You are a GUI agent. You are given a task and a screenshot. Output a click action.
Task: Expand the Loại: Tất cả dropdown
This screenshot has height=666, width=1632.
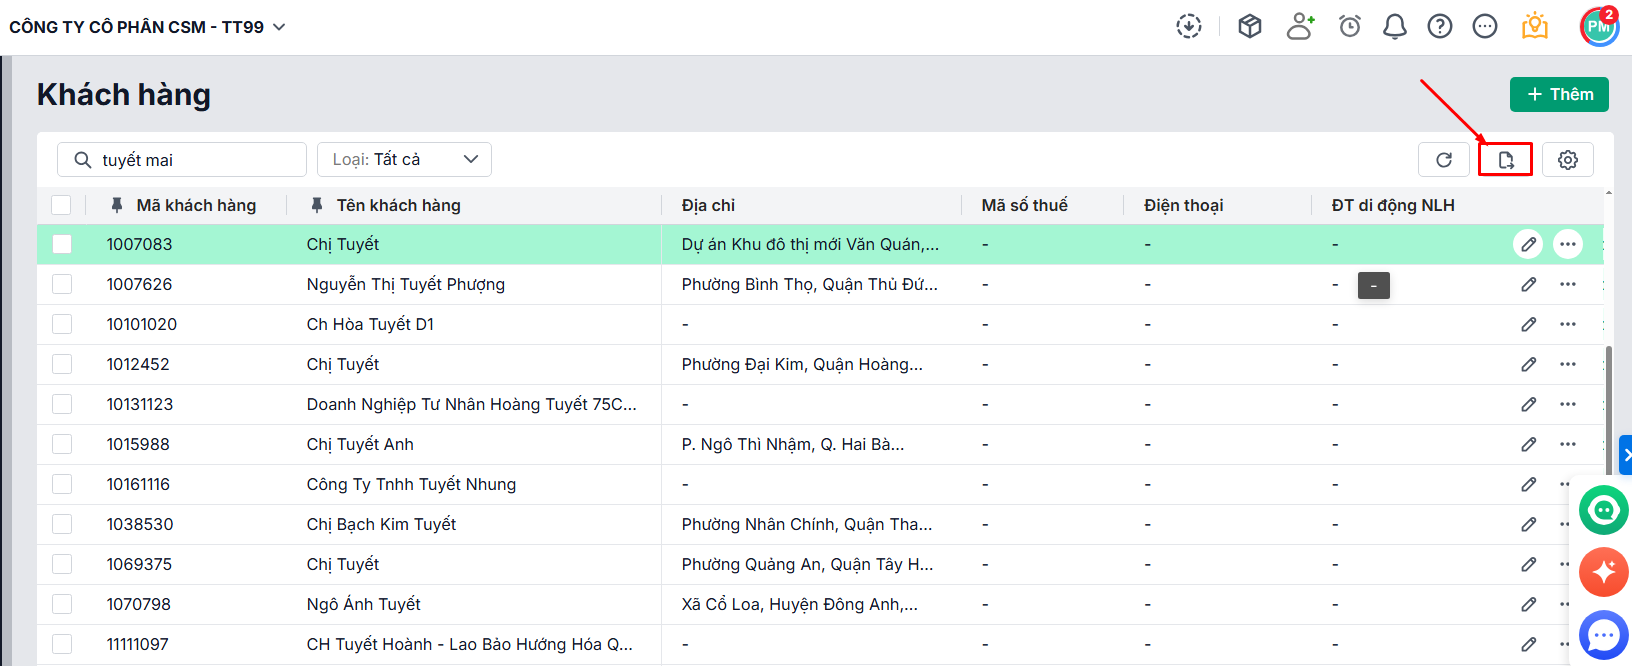pos(404,160)
